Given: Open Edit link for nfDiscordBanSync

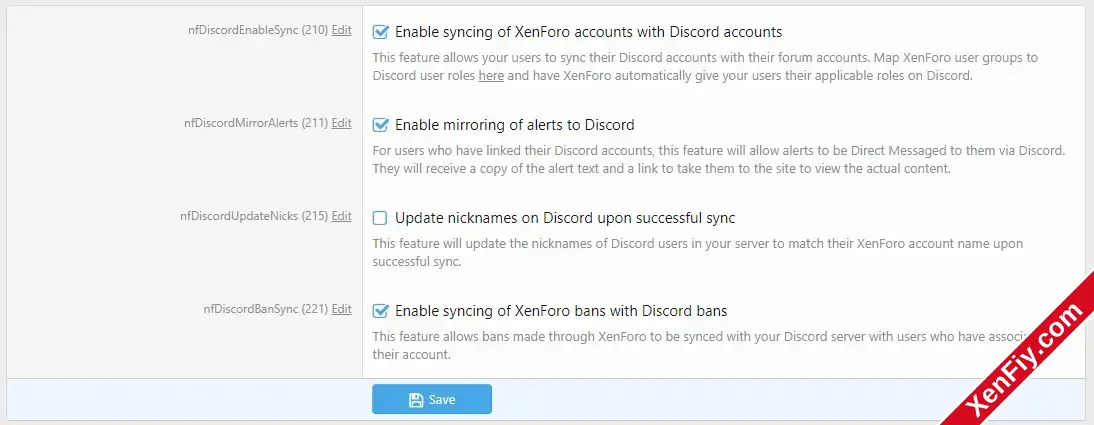Looking at the screenshot, I should click(341, 308).
